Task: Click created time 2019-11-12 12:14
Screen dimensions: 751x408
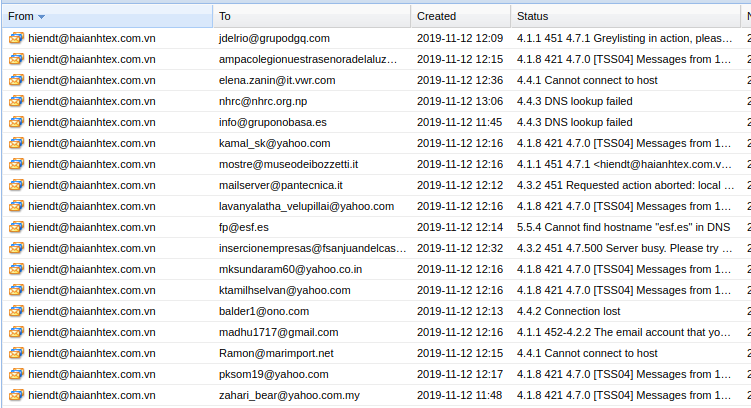Action: (460, 227)
